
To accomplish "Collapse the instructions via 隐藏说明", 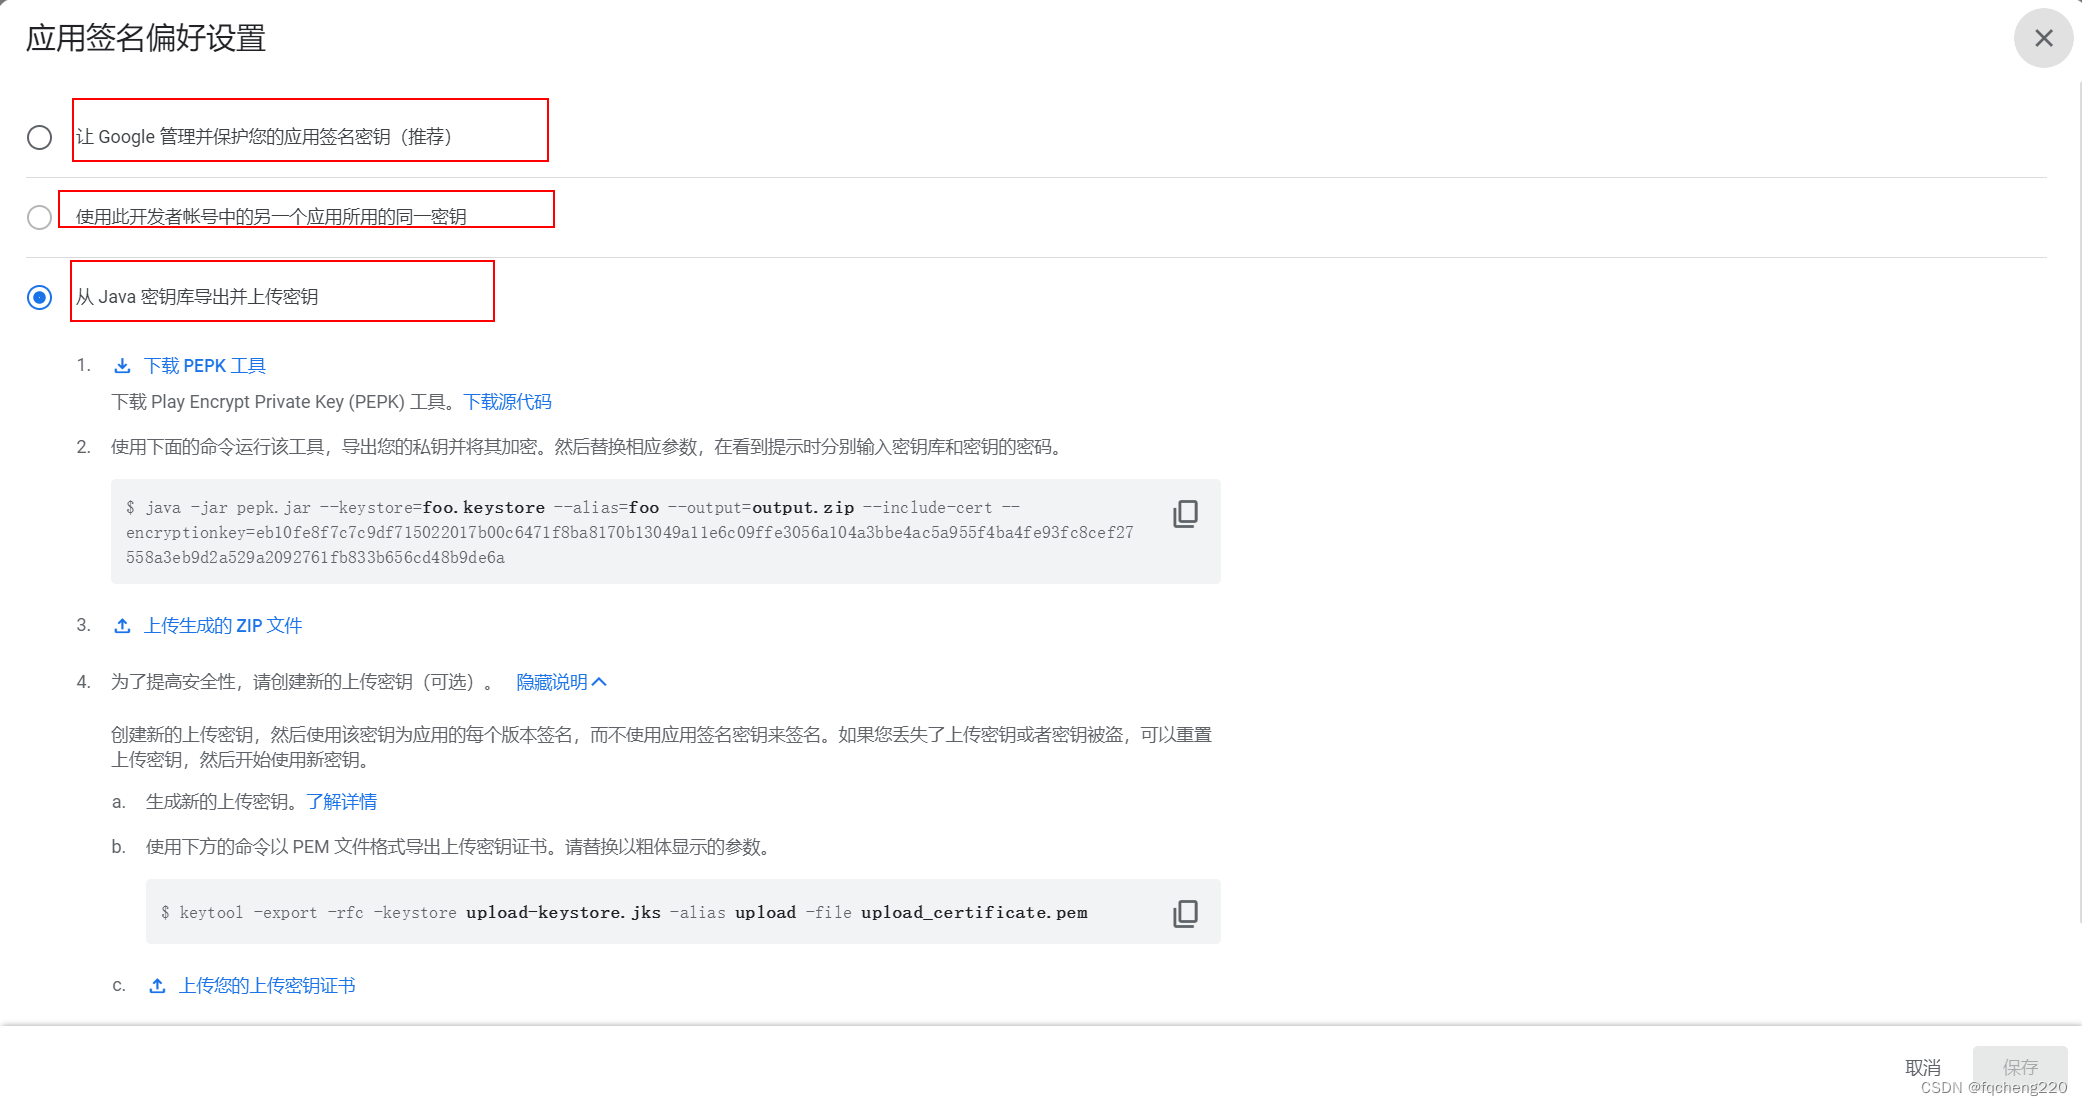I will tap(551, 681).
